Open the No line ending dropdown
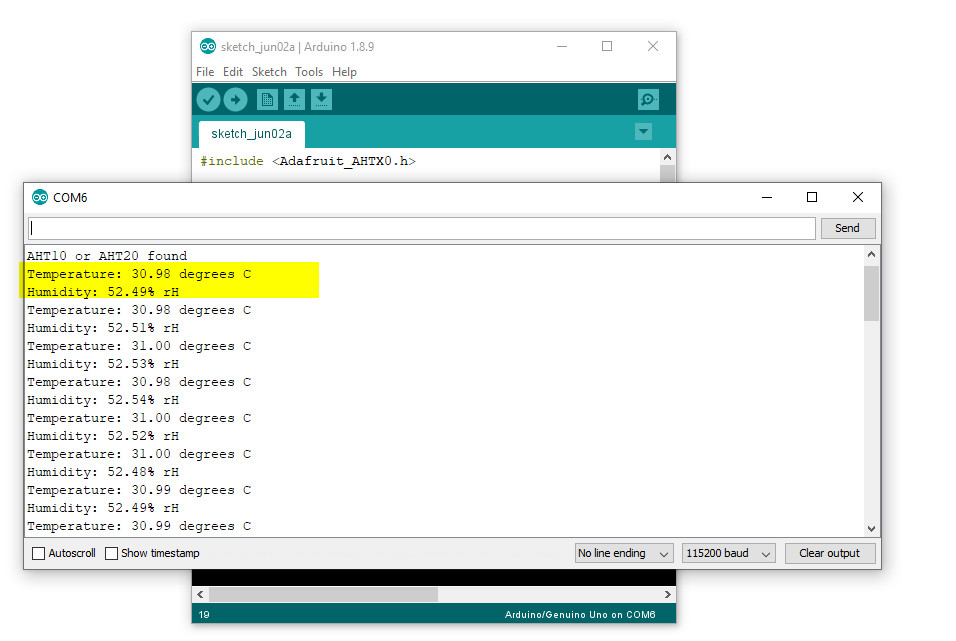 pos(624,553)
